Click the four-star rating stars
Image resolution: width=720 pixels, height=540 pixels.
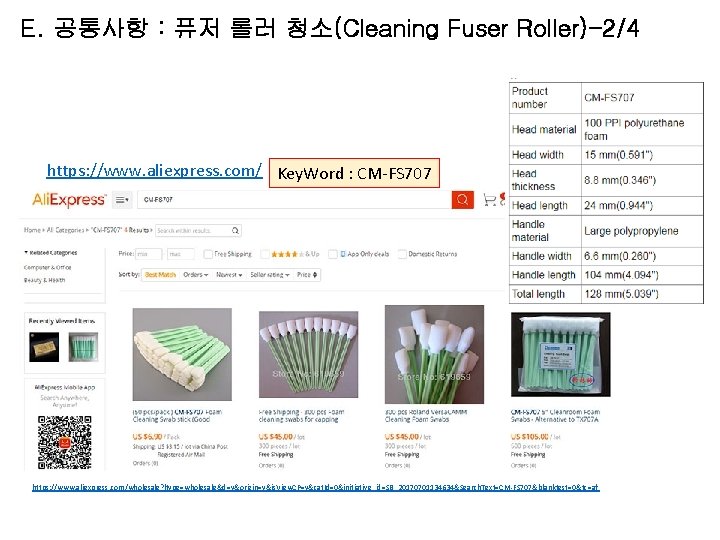pyautogui.click(x=287, y=254)
